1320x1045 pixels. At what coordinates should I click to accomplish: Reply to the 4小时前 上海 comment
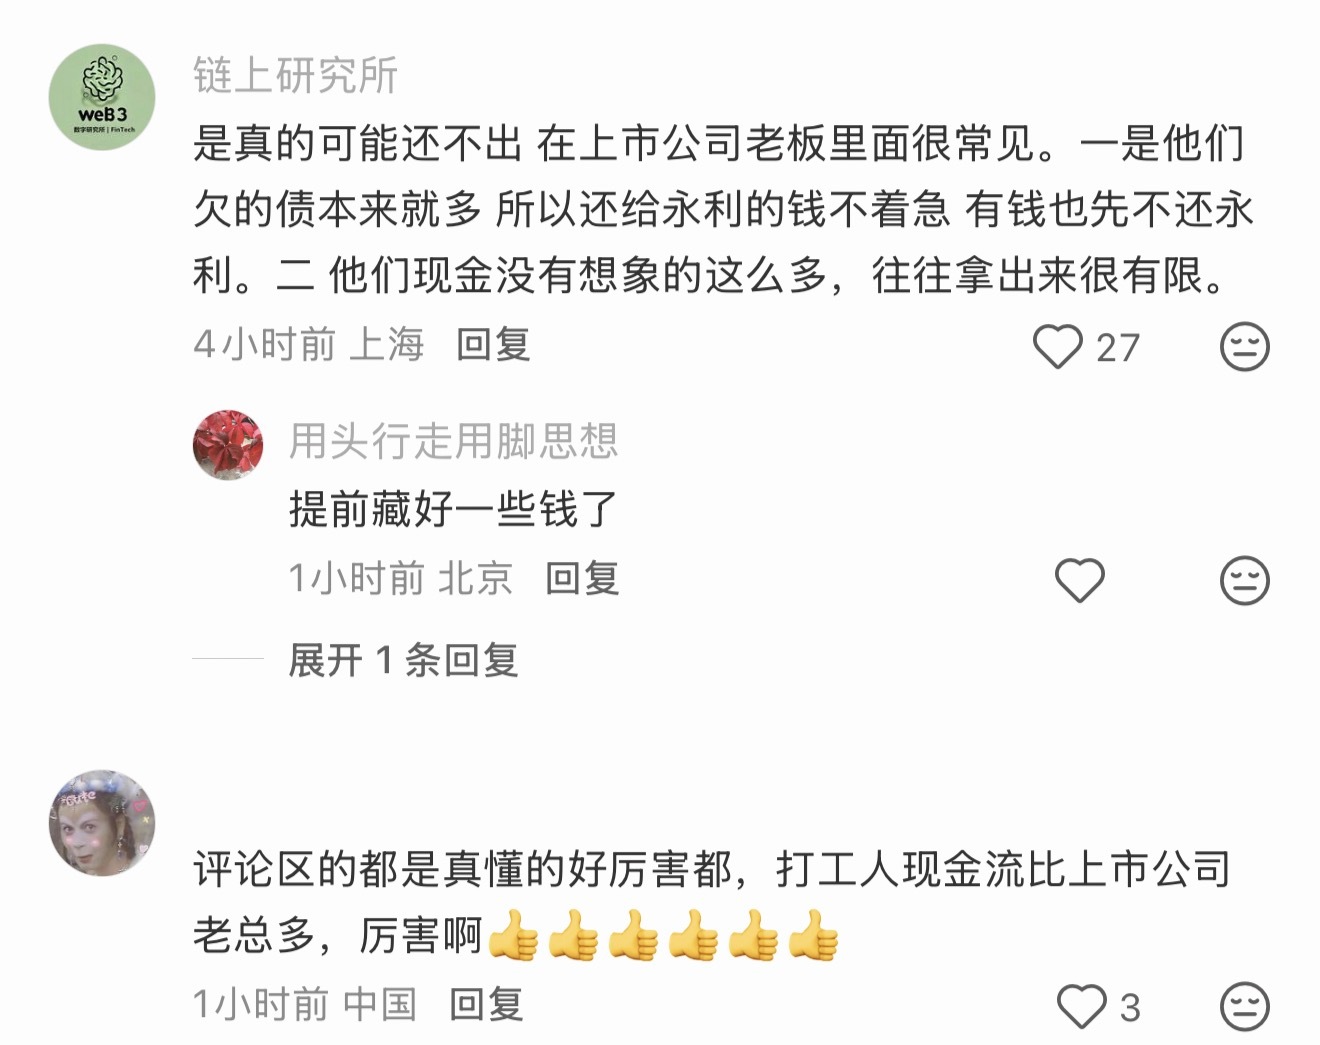point(493,345)
